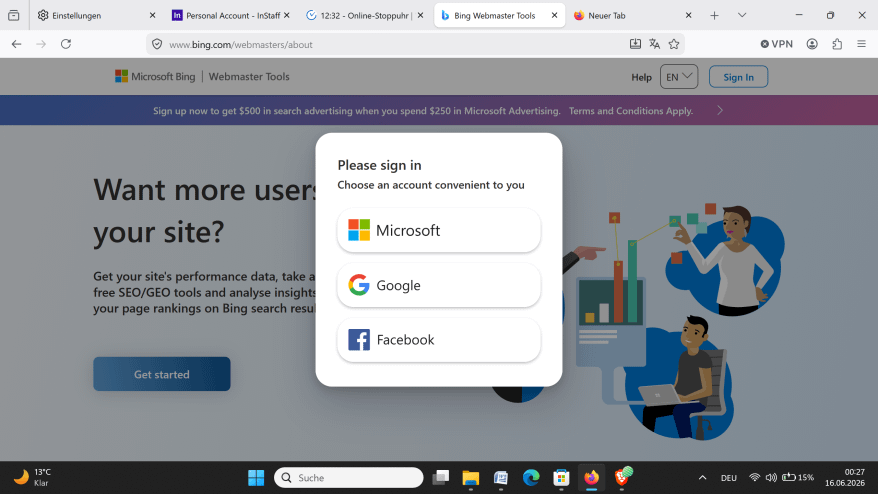Close the Neuer Tab tab
This screenshot has width=878, height=494.
pyautogui.click(x=689, y=16)
